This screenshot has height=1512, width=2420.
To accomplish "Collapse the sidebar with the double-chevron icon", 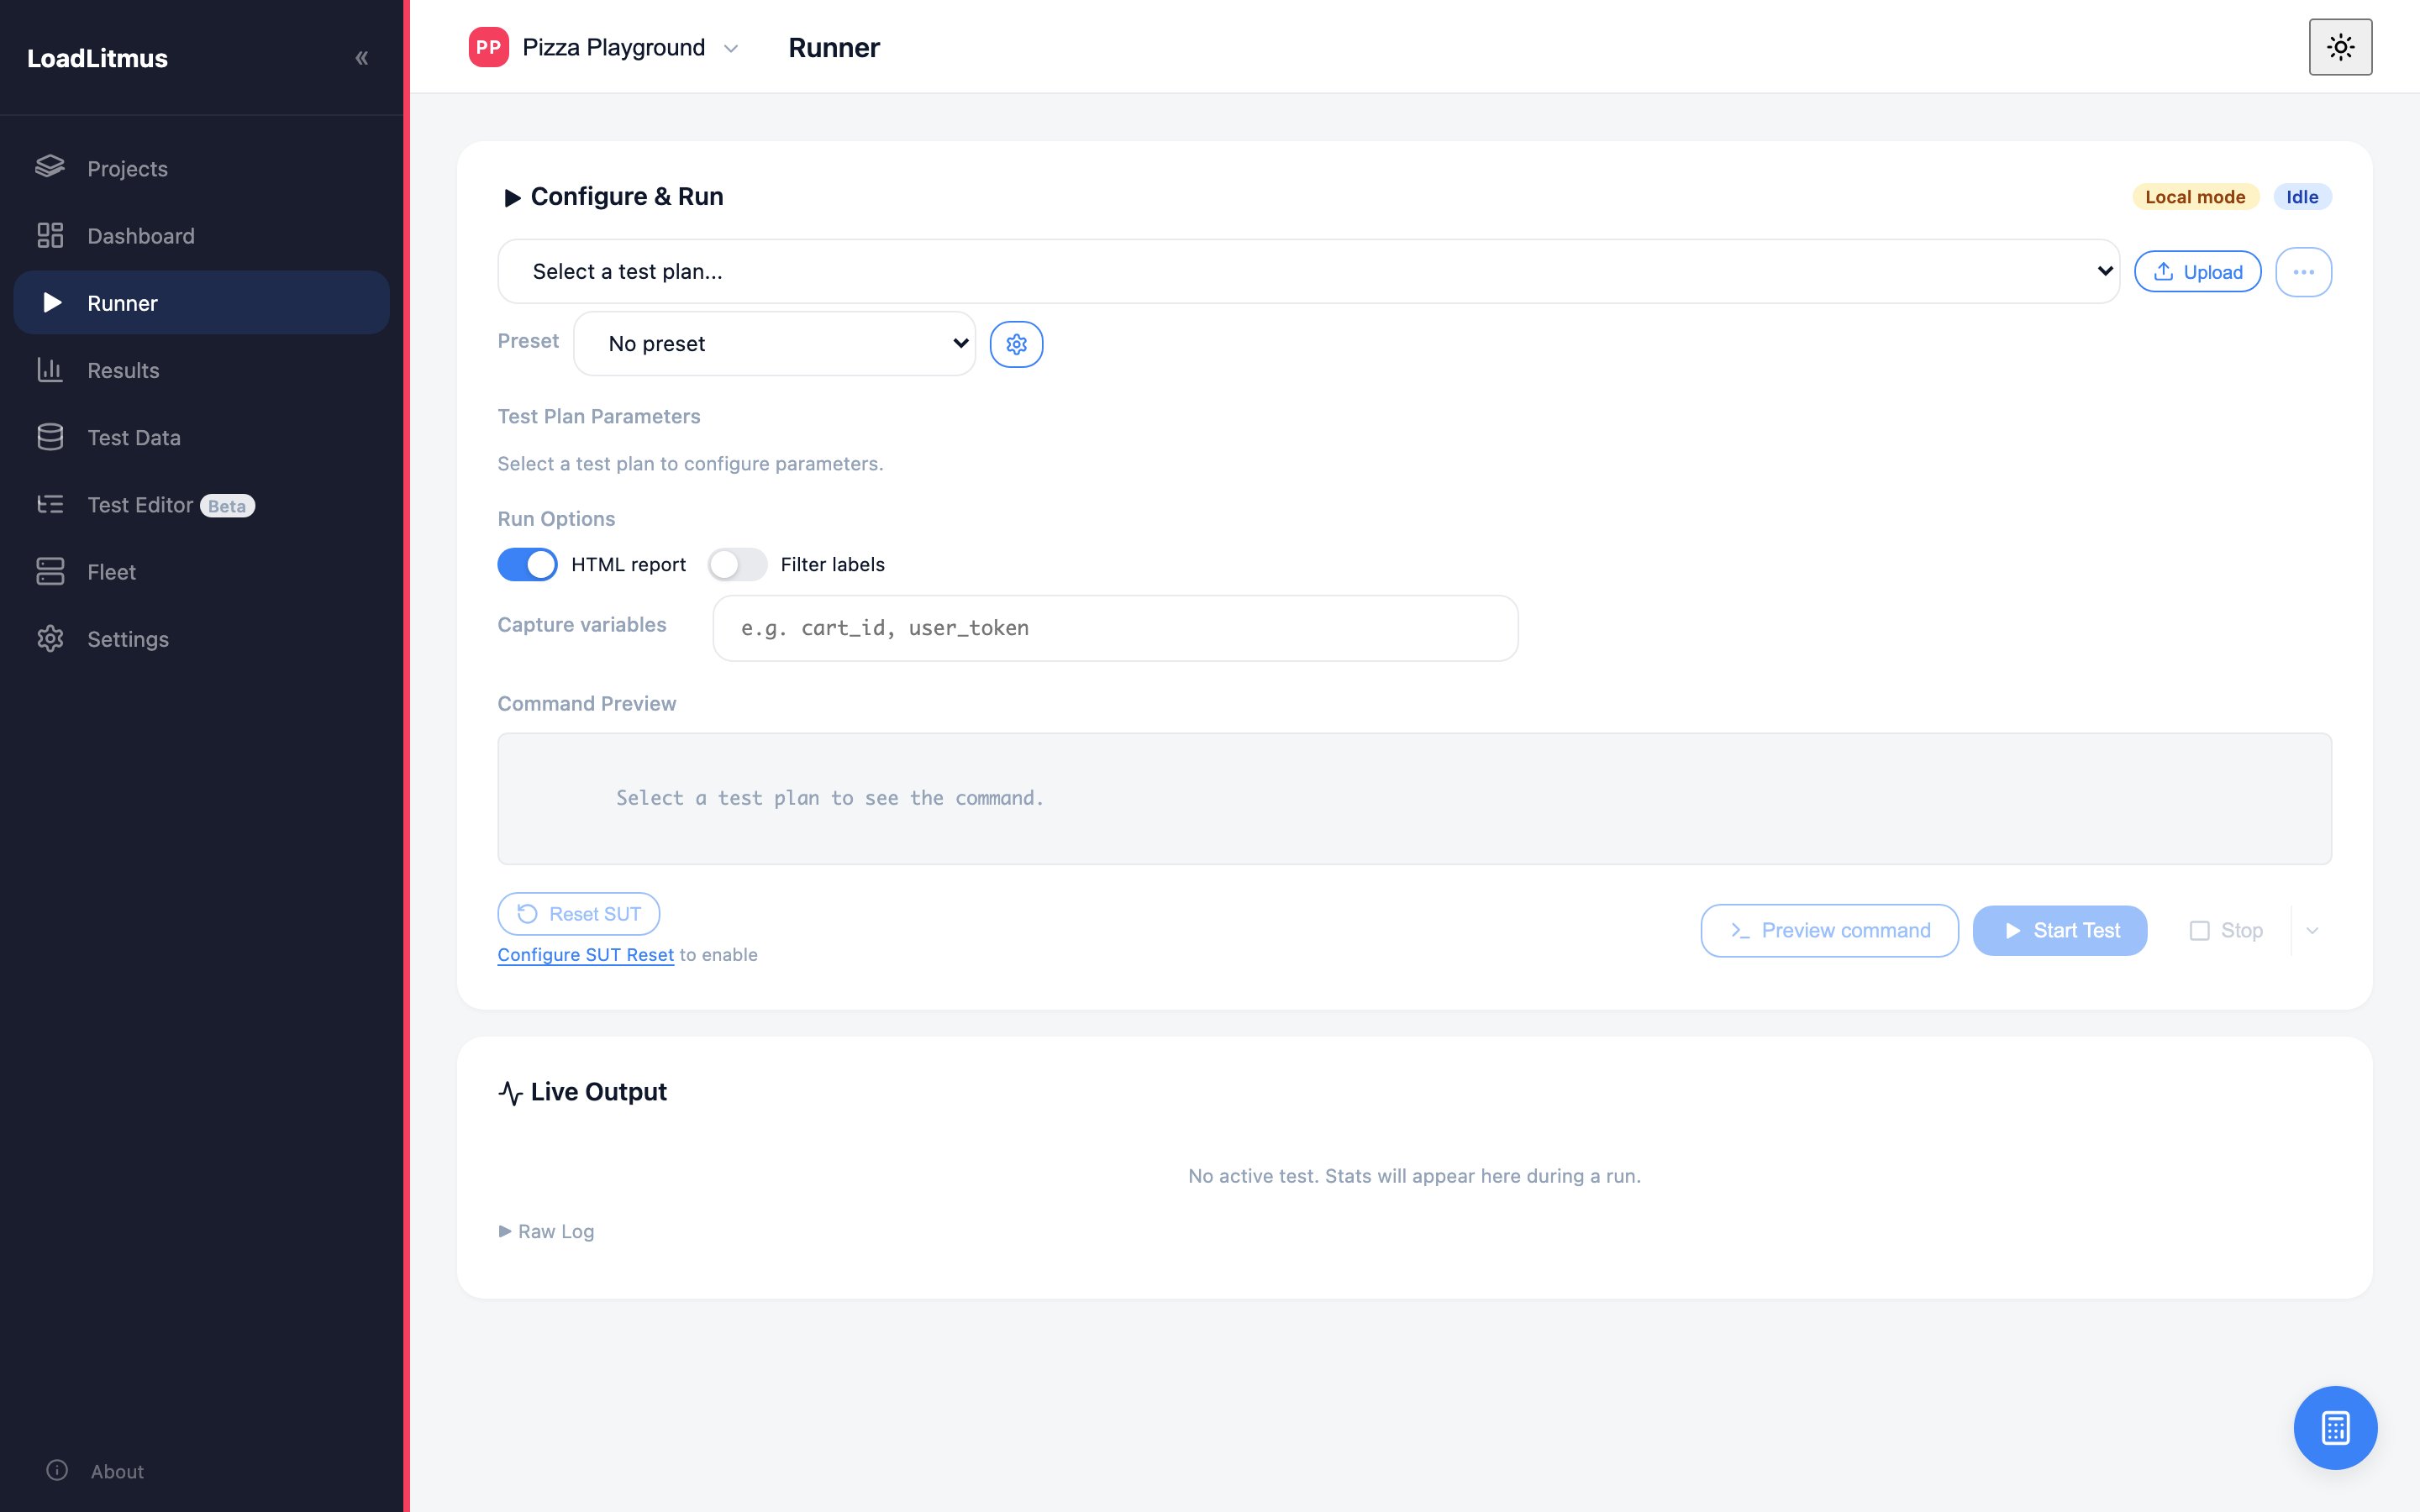I will [362, 58].
